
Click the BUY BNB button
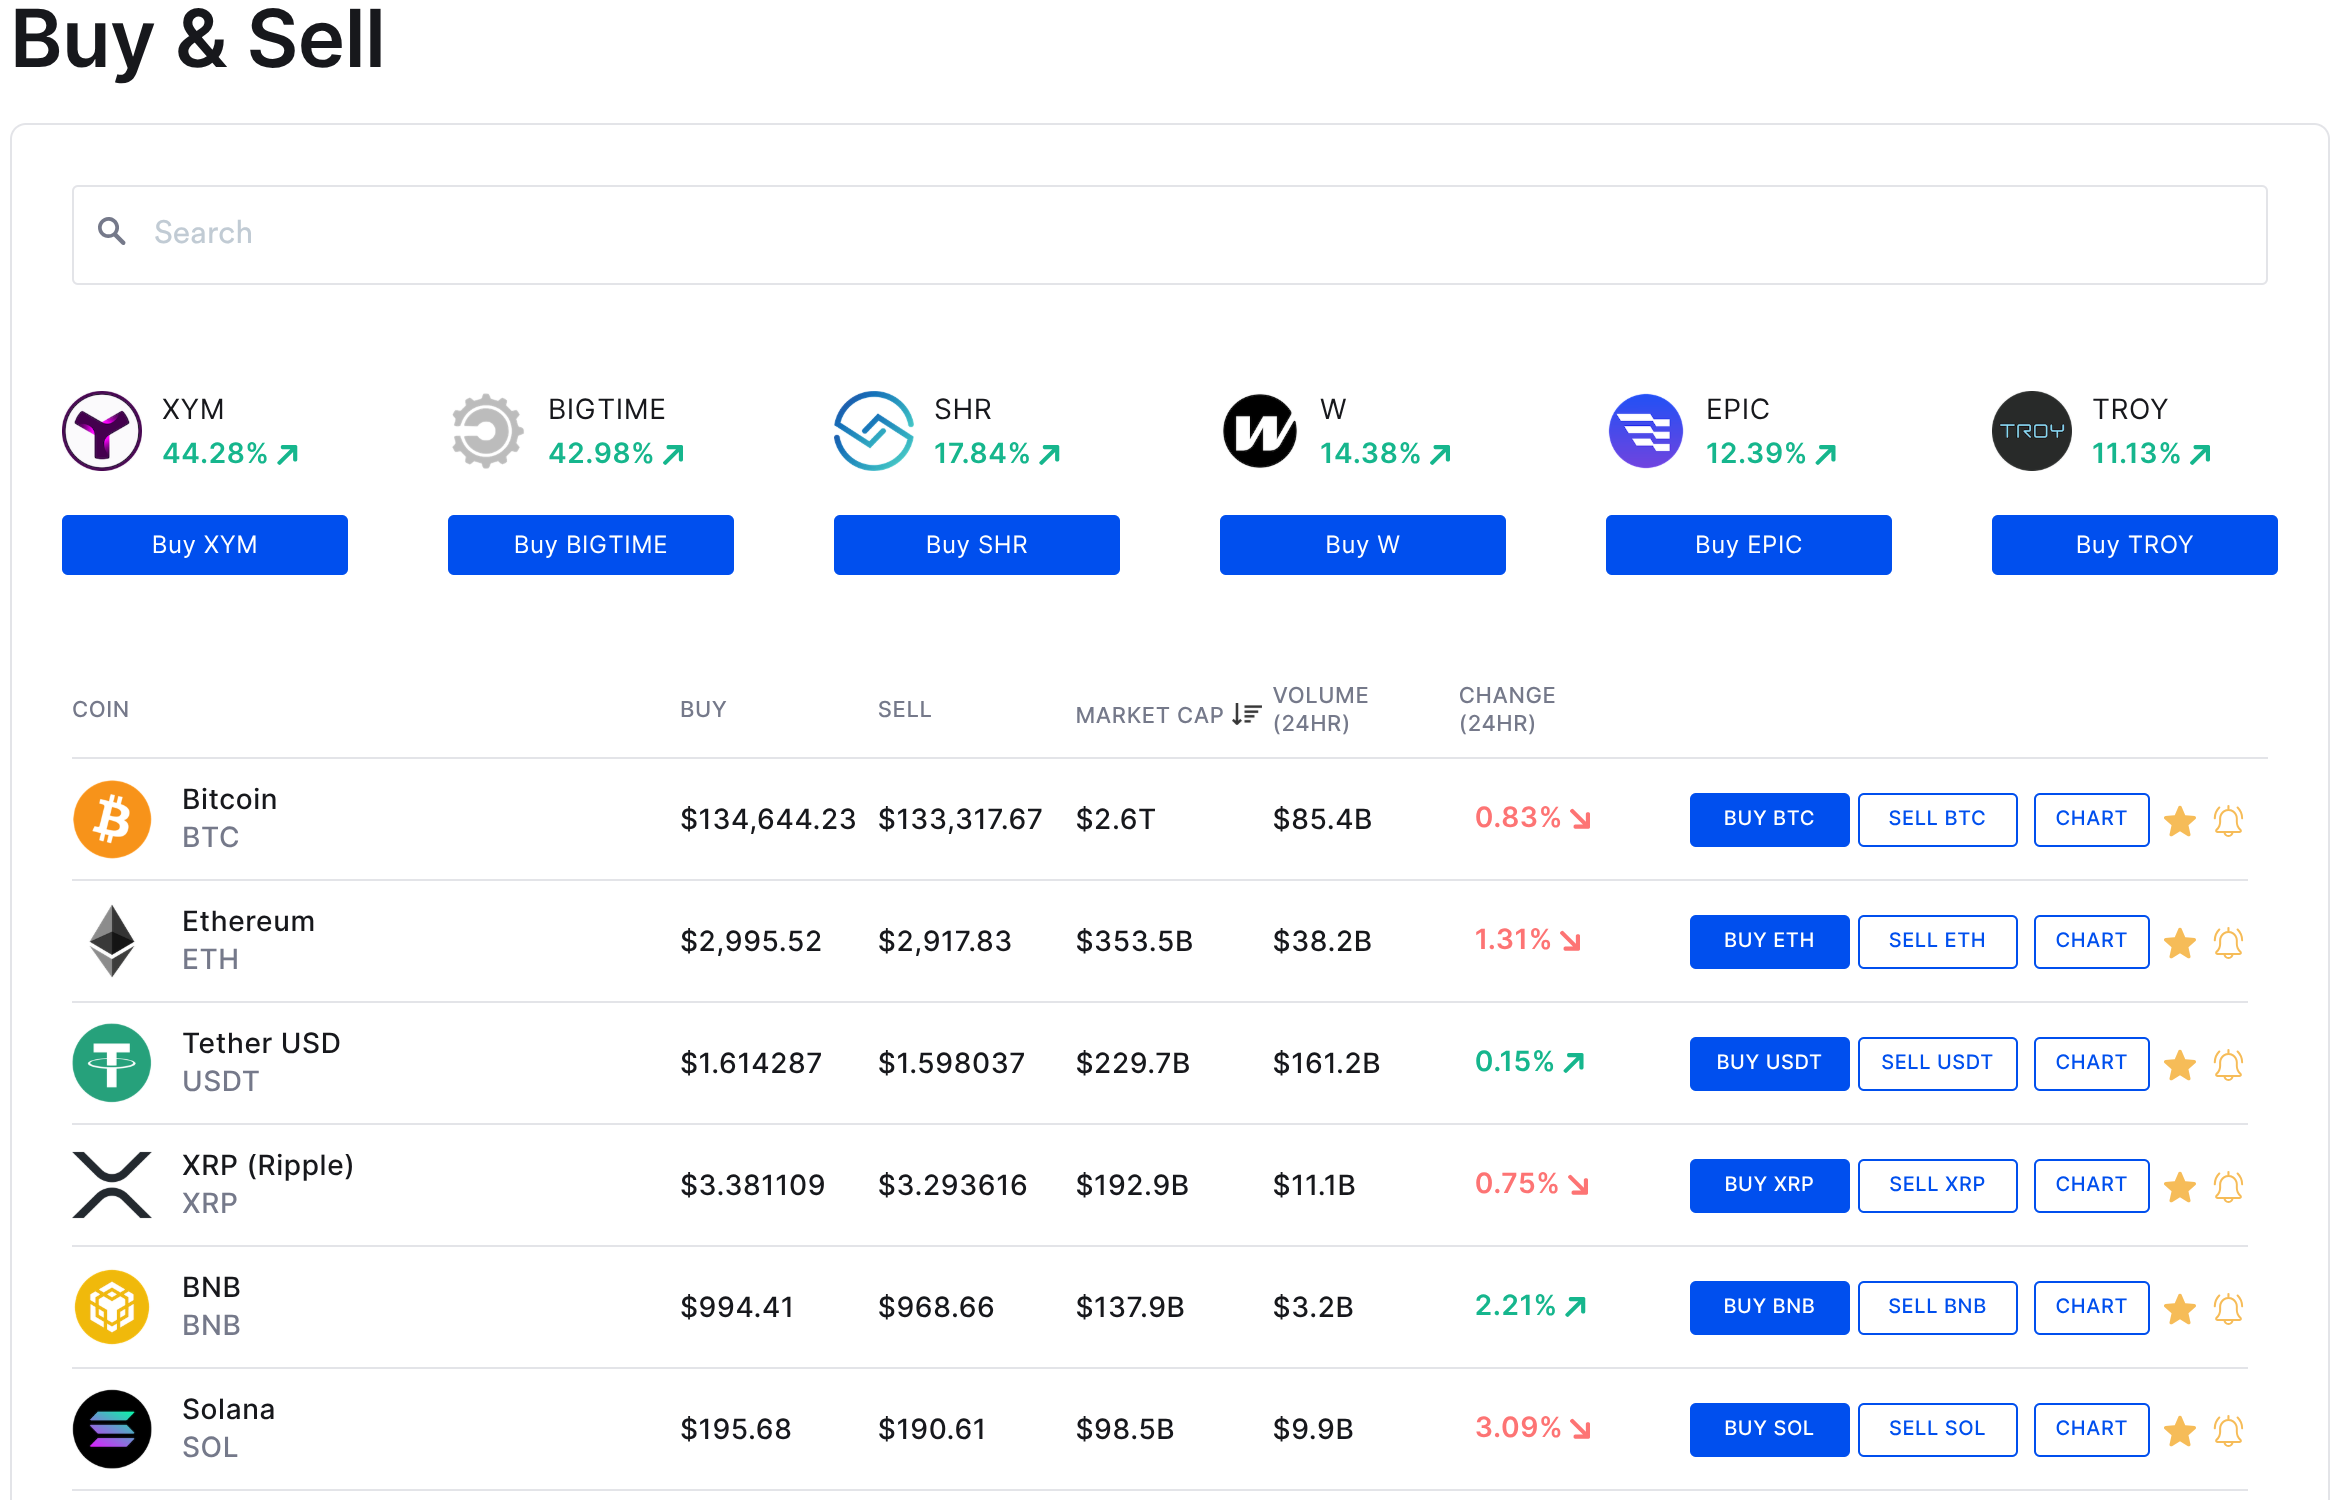click(x=1769, y=1307)
